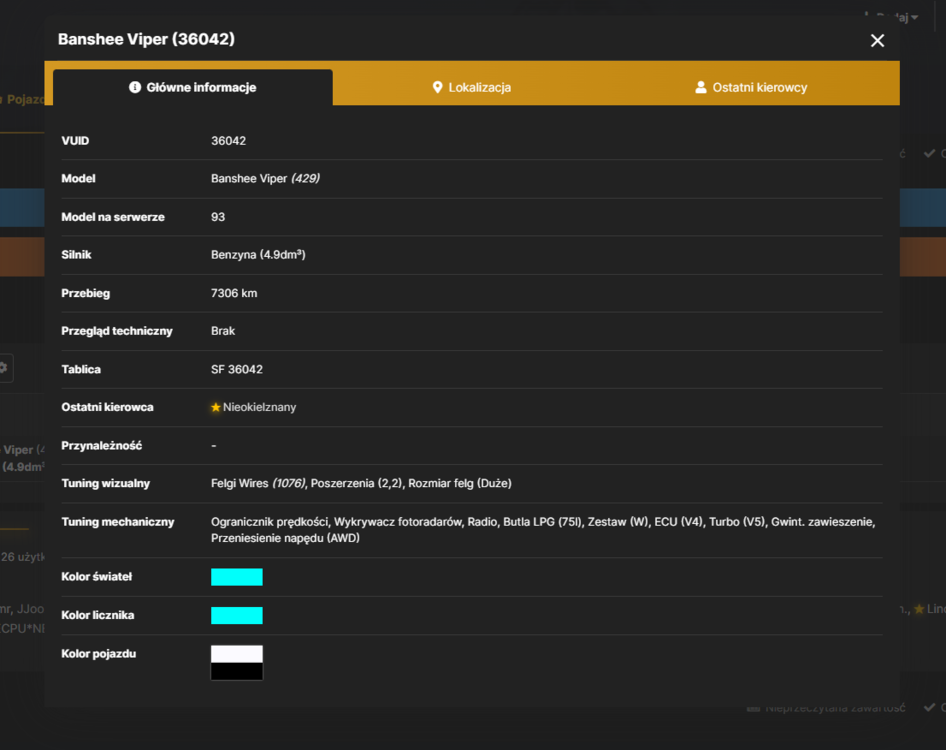Click the mileage value 7306 km
The width and height of the screenshot is (946, 750).
[x=234, y=293]
